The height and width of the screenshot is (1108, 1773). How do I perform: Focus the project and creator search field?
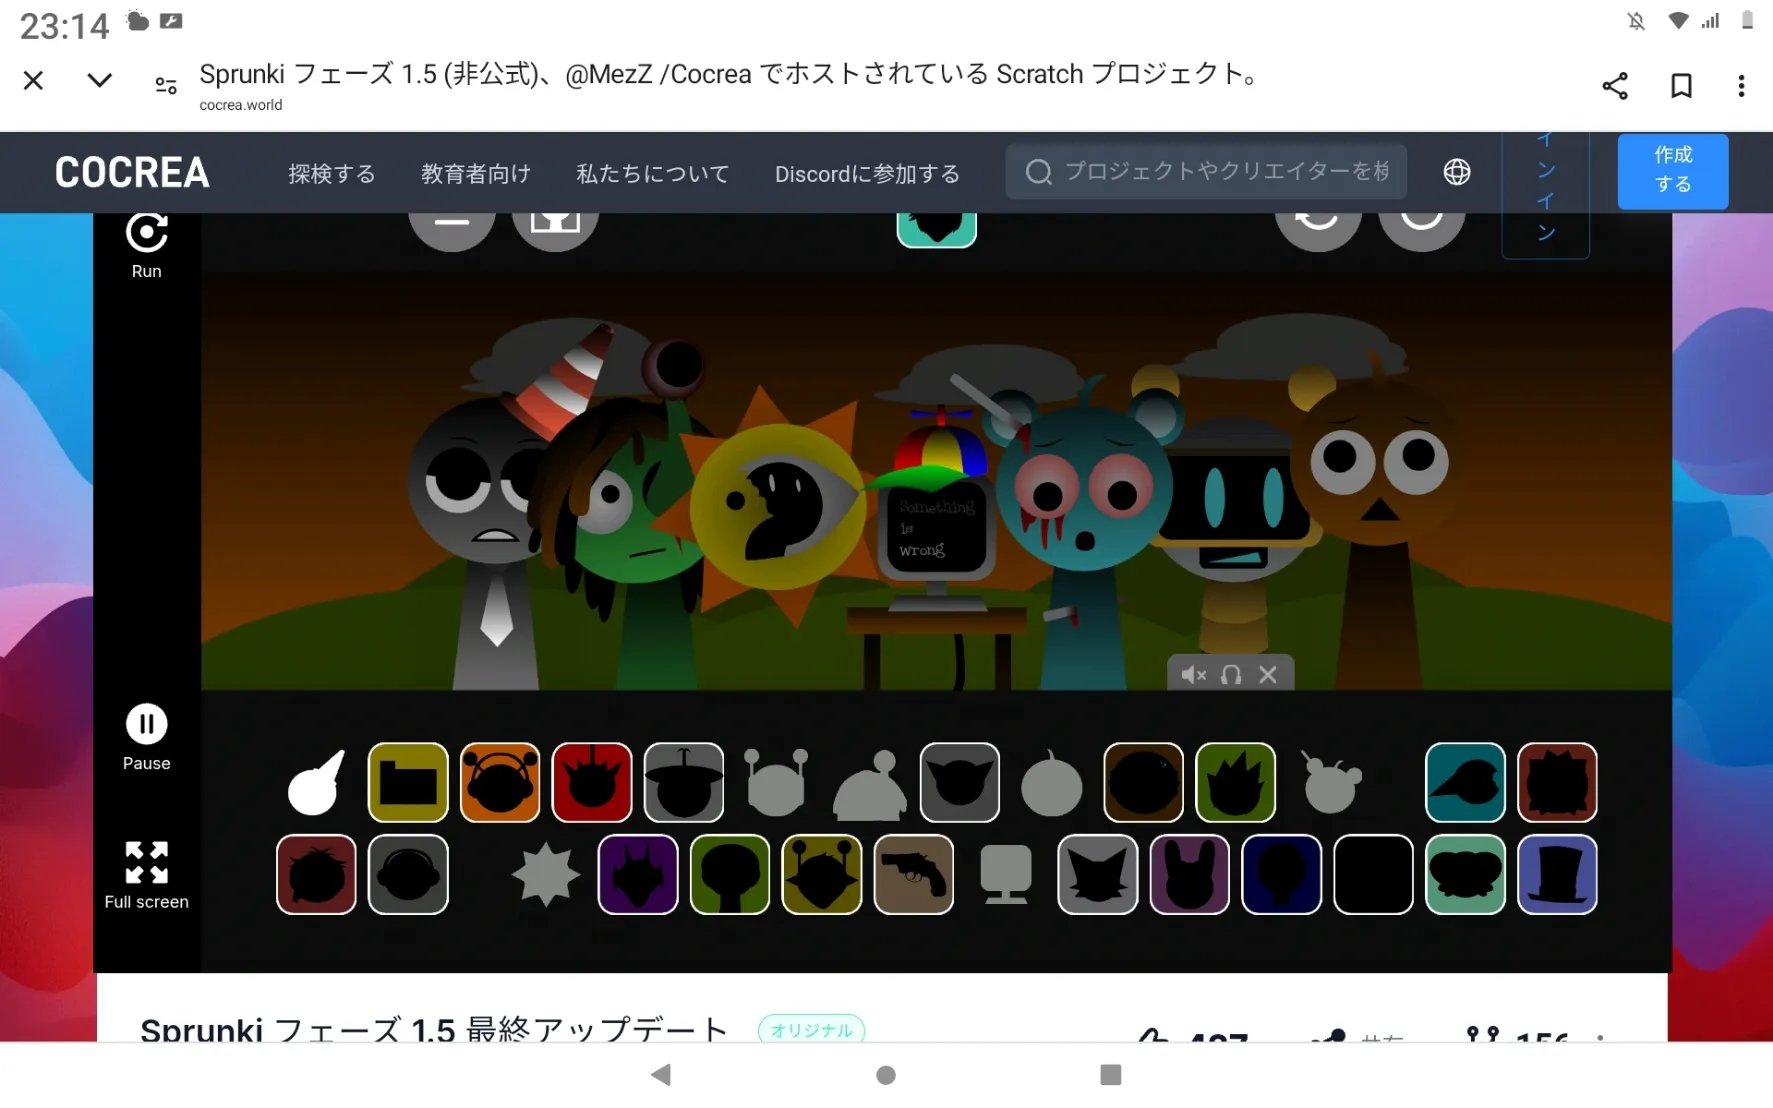[1206, 172]
